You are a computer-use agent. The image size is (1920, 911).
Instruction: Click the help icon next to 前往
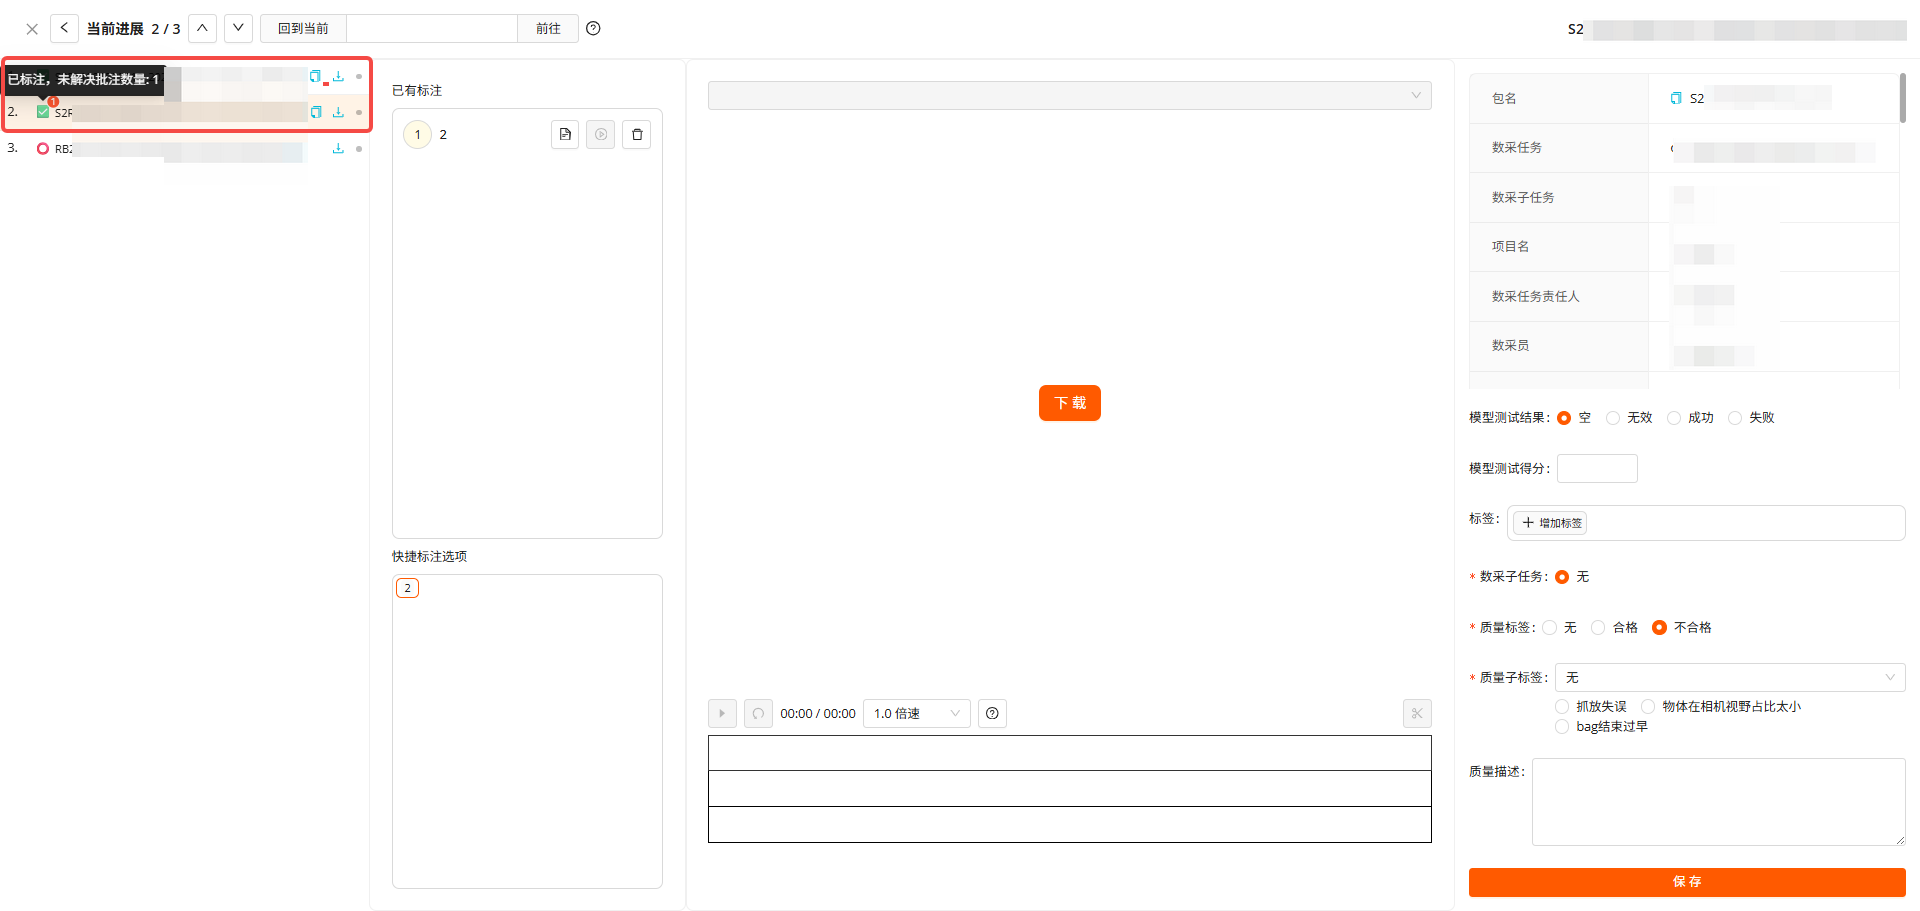(593, 29)
